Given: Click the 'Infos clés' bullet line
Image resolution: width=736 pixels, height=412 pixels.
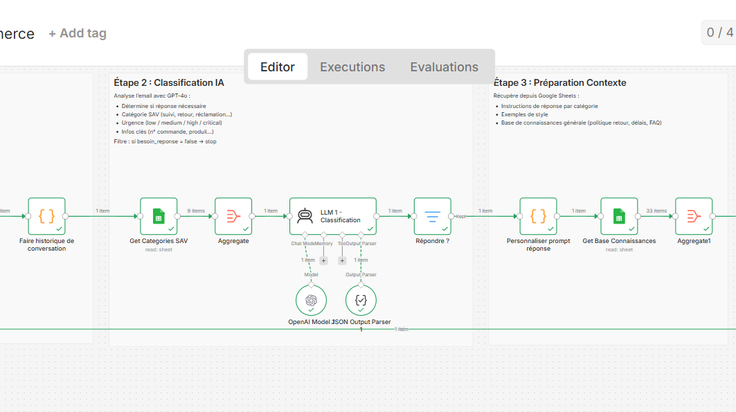Looking at the screenshot, I should (168, 132).
